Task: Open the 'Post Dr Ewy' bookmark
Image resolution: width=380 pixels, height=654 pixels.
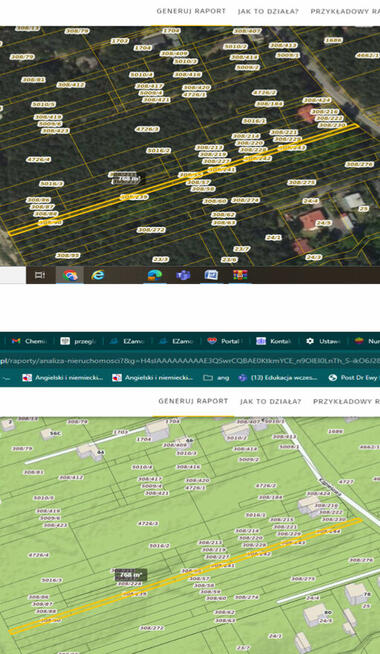Action: [x=354, y=378]
